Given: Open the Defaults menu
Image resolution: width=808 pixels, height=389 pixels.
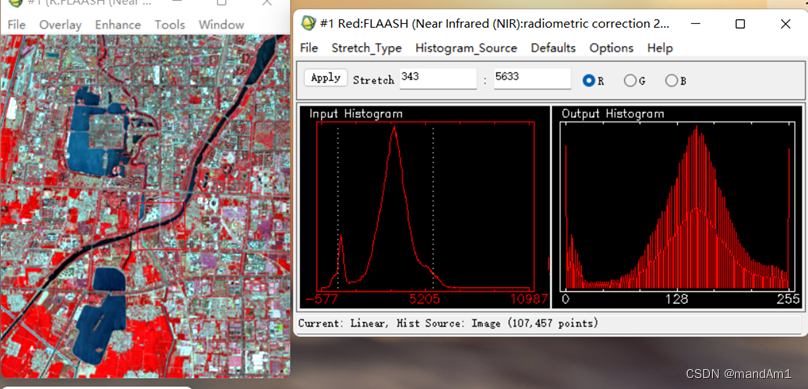Looking at the screenshot, I should 553,48.
